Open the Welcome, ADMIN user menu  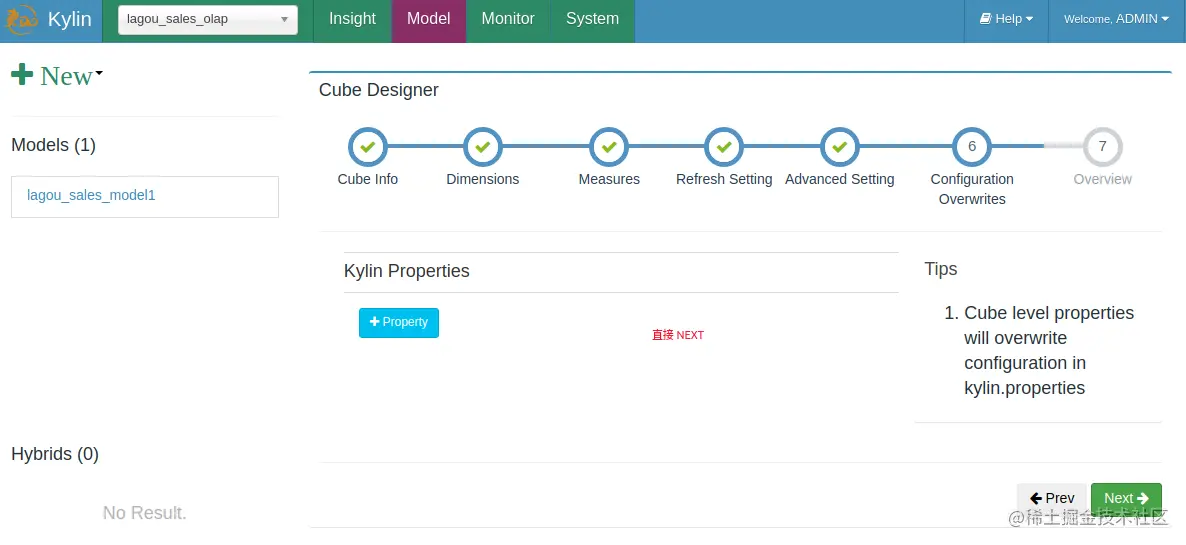(x=1116, y=20)
